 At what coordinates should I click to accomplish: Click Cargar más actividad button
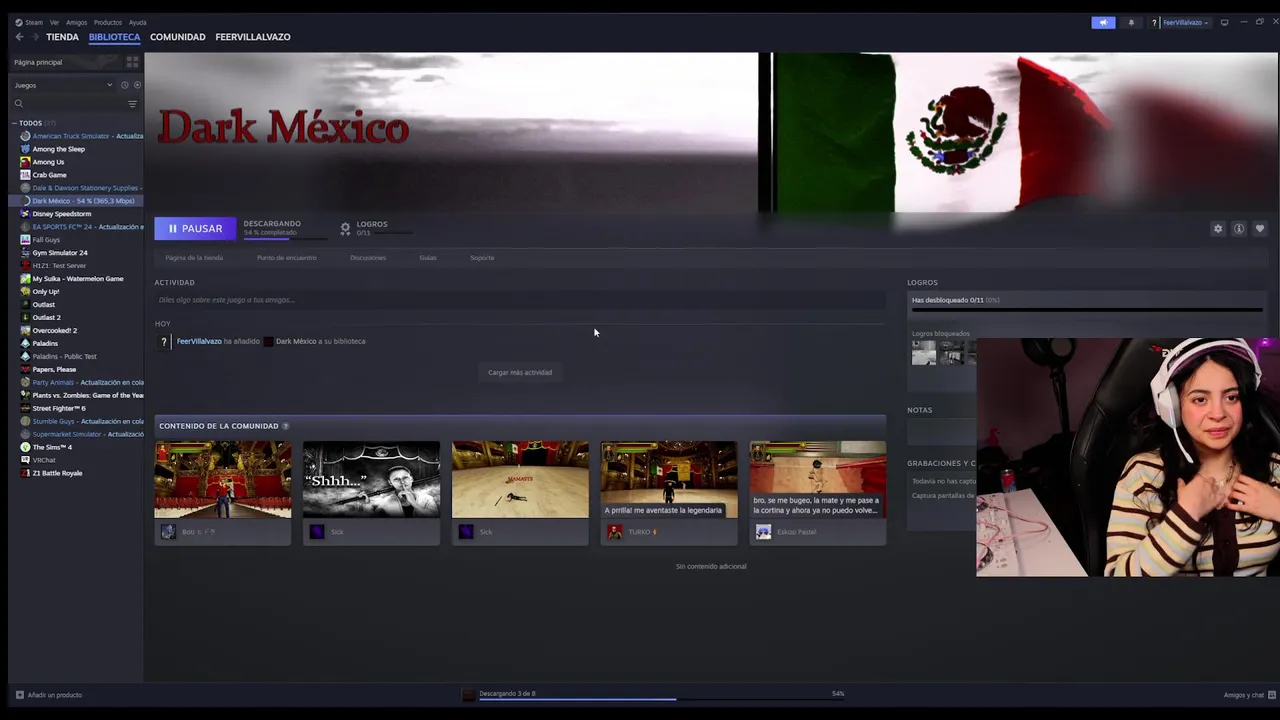(x=520, y=372)
